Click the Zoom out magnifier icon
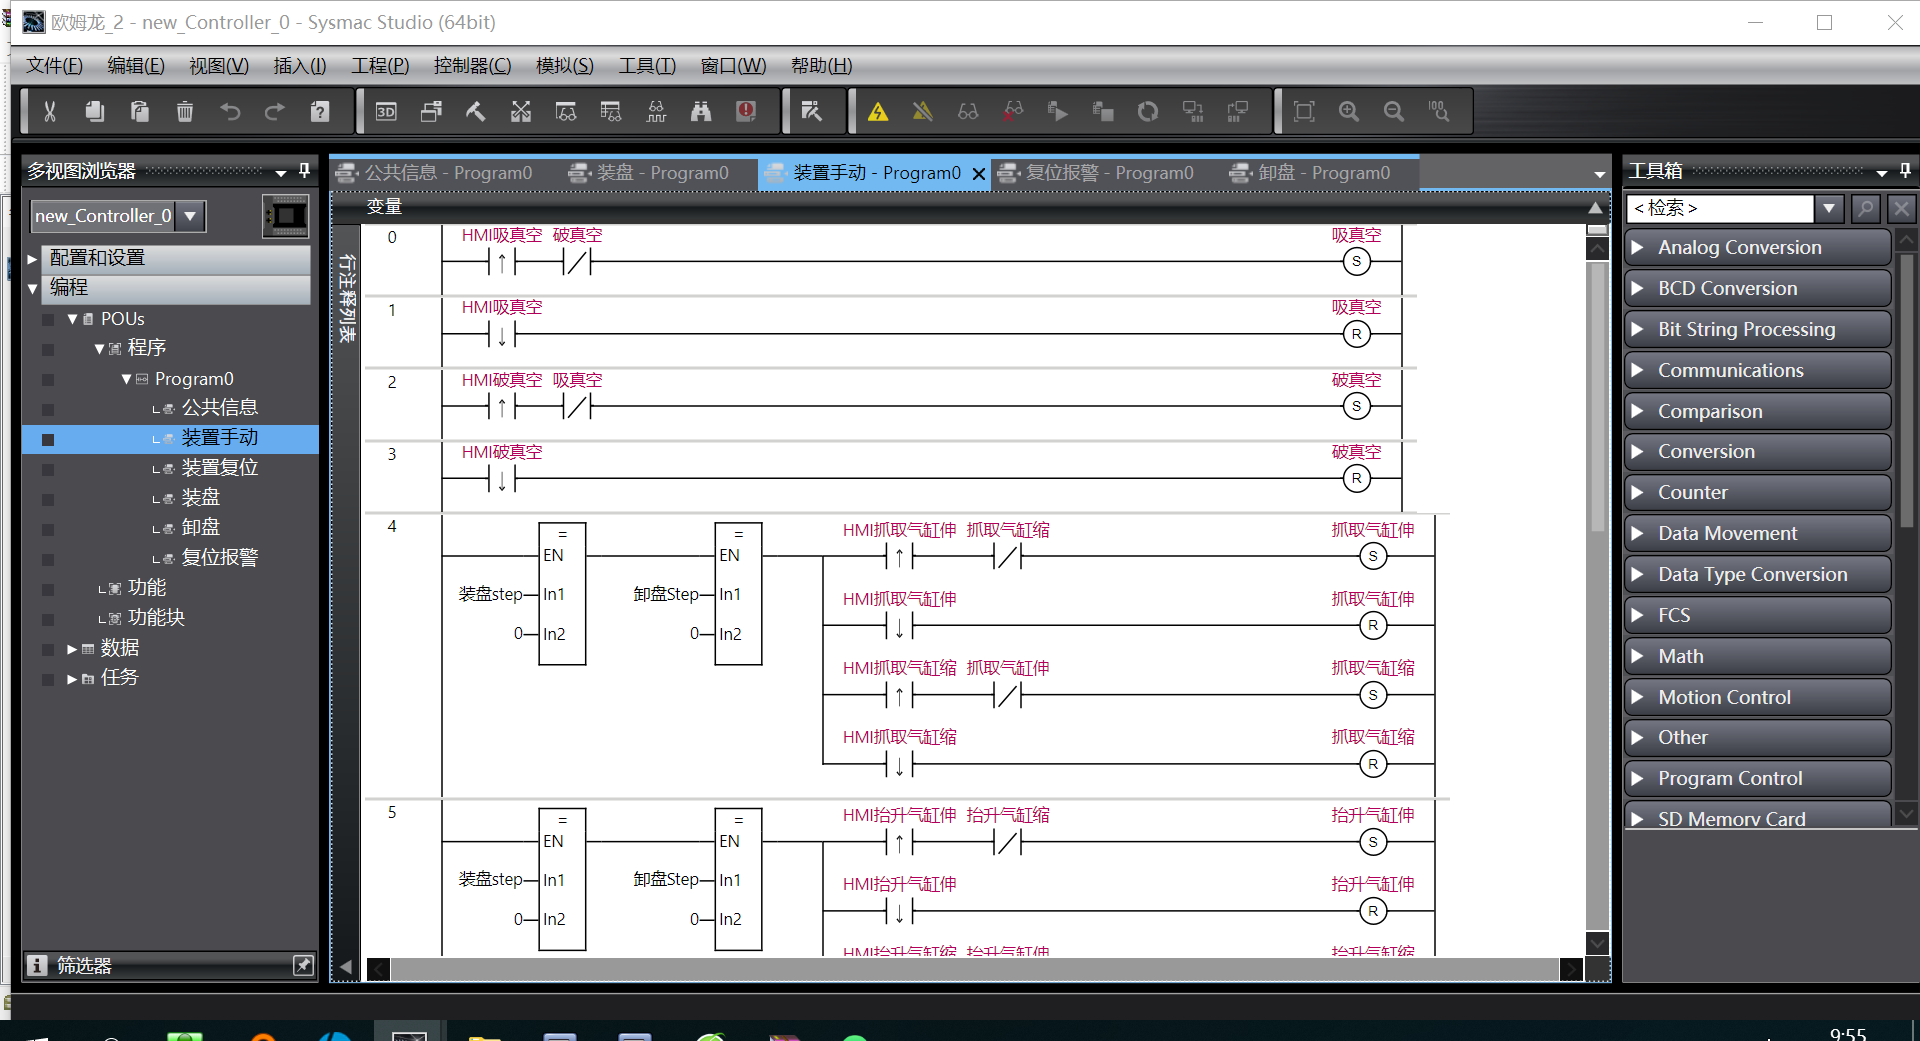 coord(1394,111)
